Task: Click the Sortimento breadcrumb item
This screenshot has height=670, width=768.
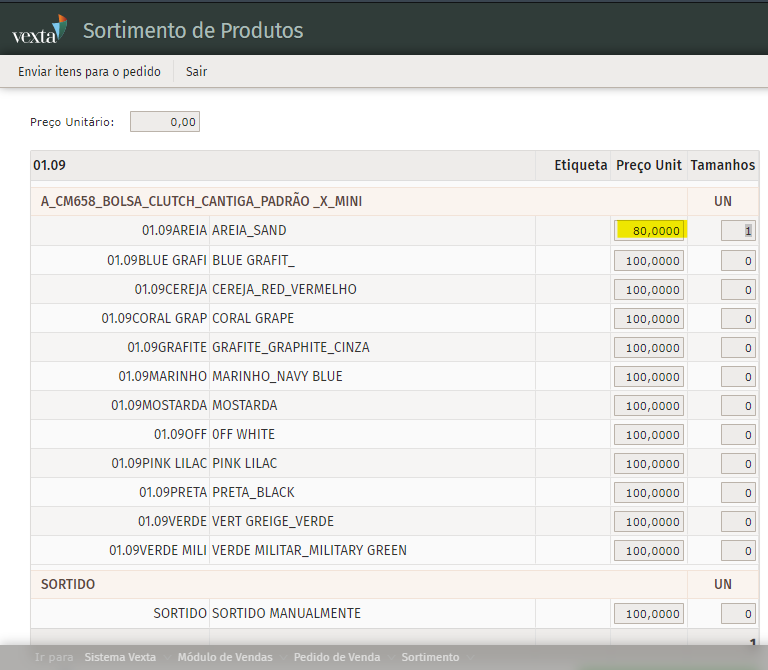Action: 430,657
